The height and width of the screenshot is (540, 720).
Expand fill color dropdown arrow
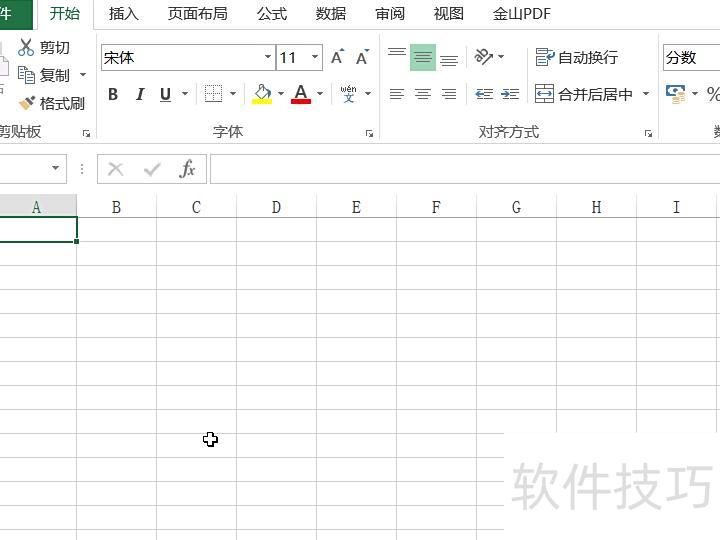(x=281, y=94)
